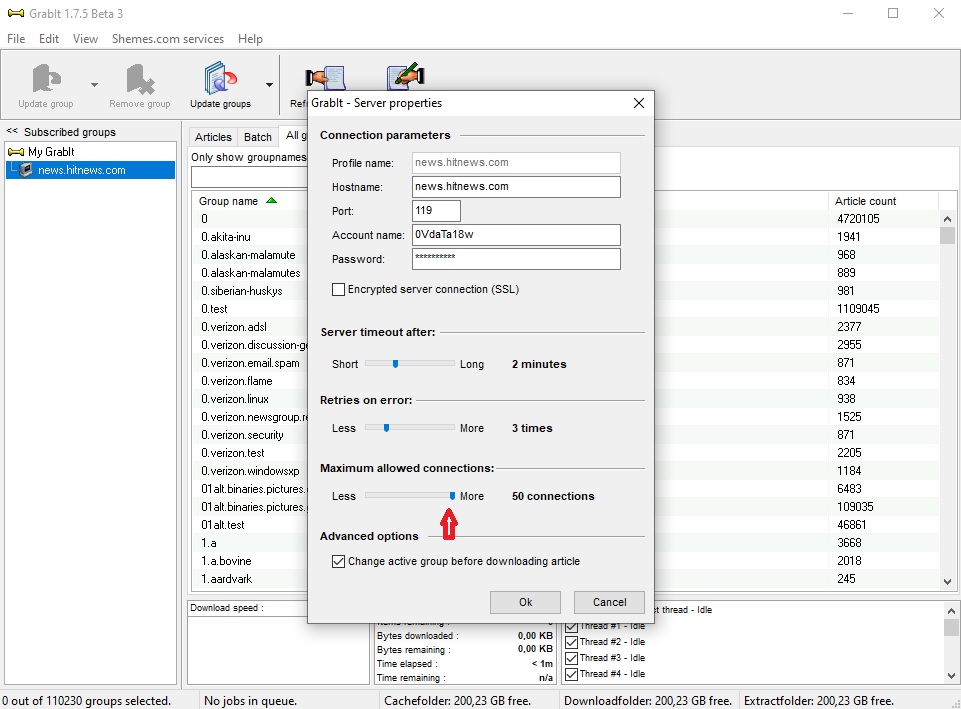
Task: Select group 1.aardvark
Action: pyautogui.click(x=226, y=579)
